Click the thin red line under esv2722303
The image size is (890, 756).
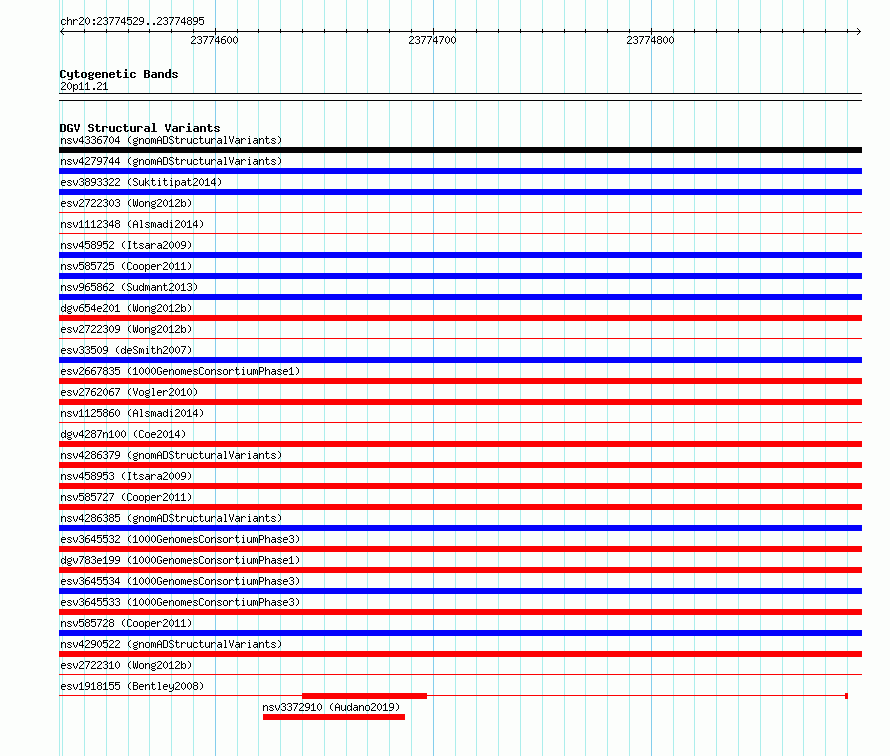(x=460, y=213)
